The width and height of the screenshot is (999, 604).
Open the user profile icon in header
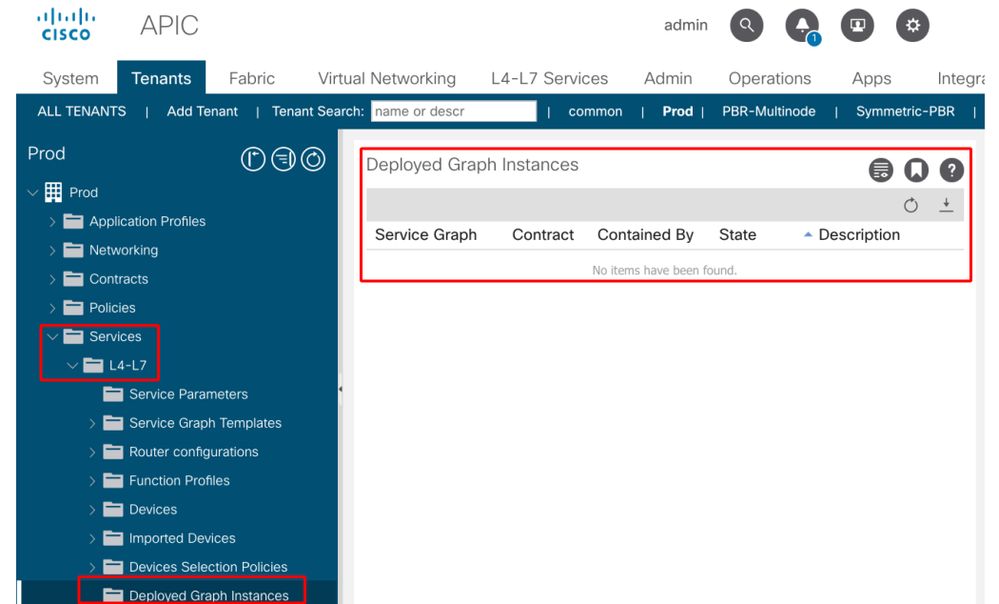[x=858, y=25]
